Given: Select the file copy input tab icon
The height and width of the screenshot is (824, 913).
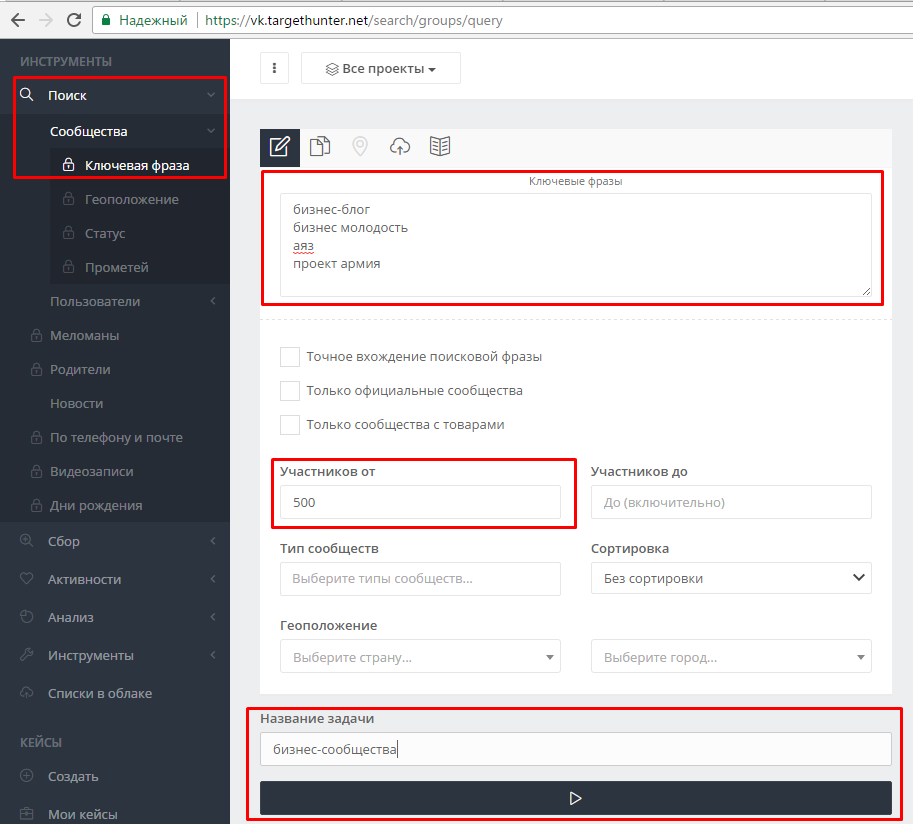Looking at the screenshot, I should click(x=320, y=147).
